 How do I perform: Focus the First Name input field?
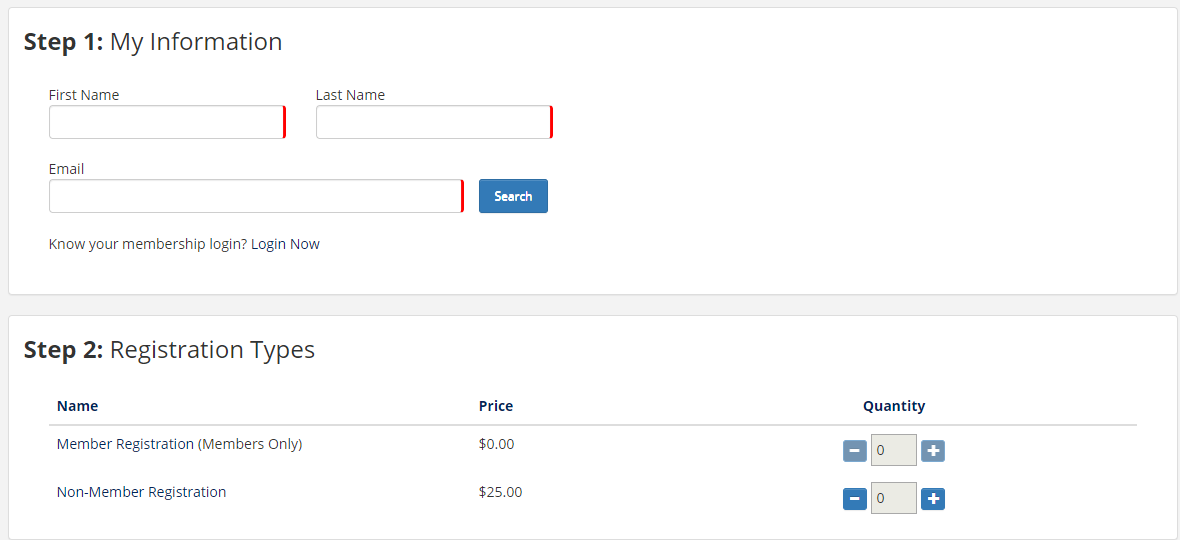[167, 122]
